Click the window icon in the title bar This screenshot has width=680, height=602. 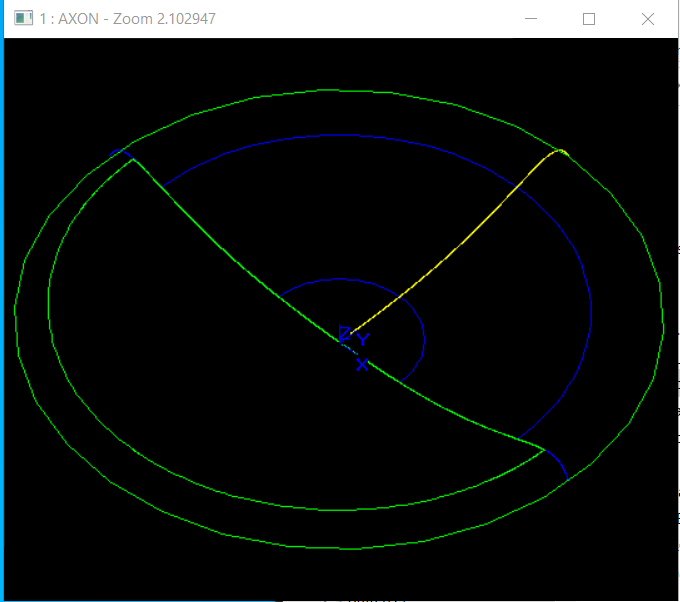click(x=21, y=19)
